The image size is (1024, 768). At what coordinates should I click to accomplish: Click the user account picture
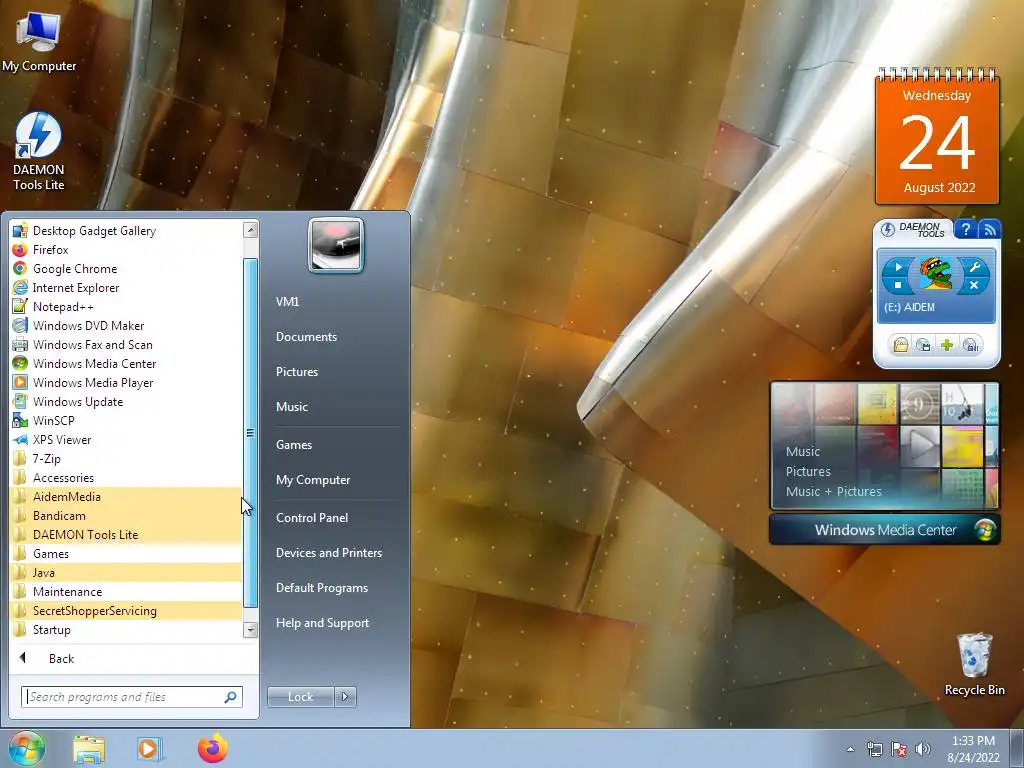[336, 245]
